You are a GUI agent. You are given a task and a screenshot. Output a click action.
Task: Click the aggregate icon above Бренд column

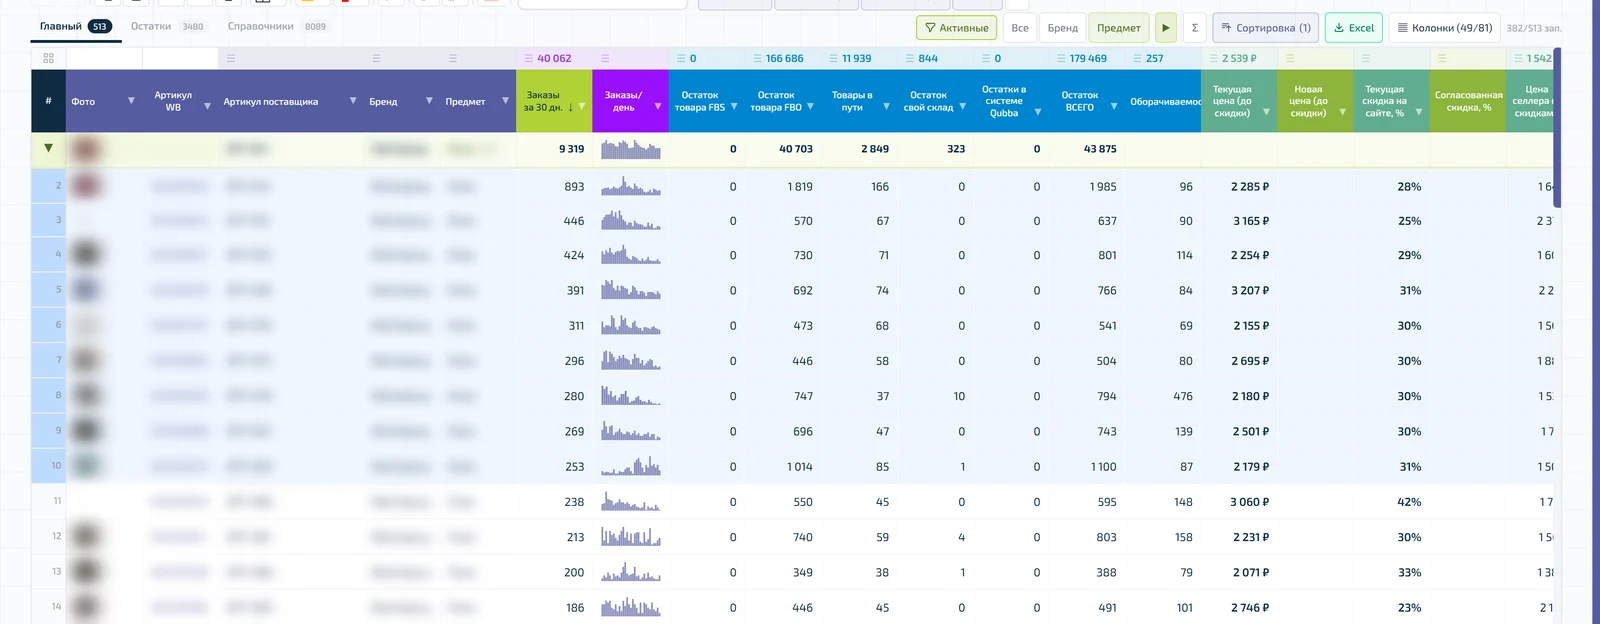coord(376,59)
